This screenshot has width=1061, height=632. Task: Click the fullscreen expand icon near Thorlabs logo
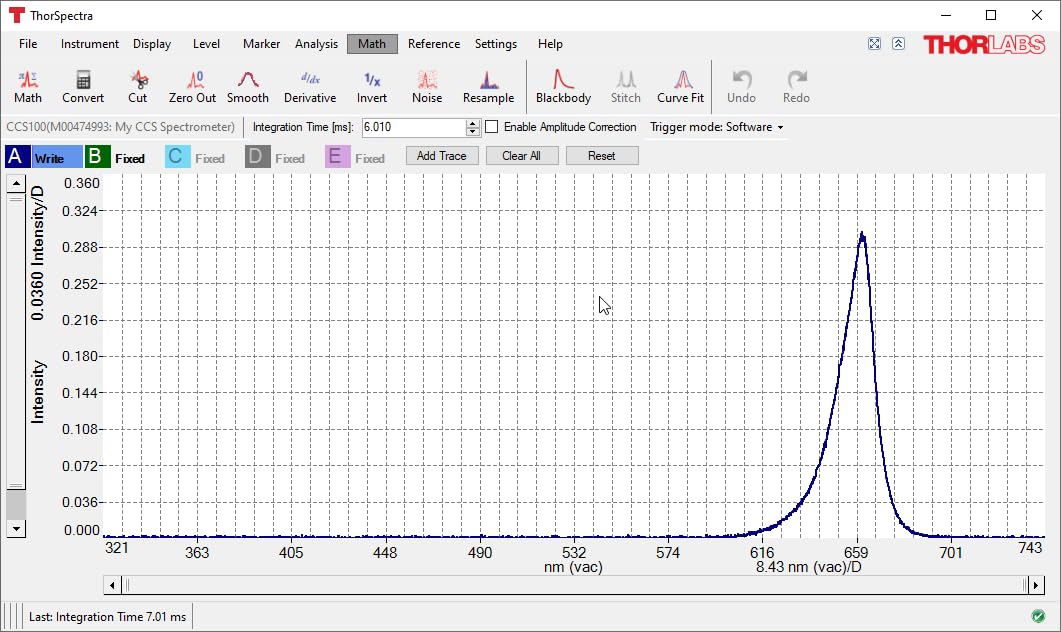click(x=874, y=44)
